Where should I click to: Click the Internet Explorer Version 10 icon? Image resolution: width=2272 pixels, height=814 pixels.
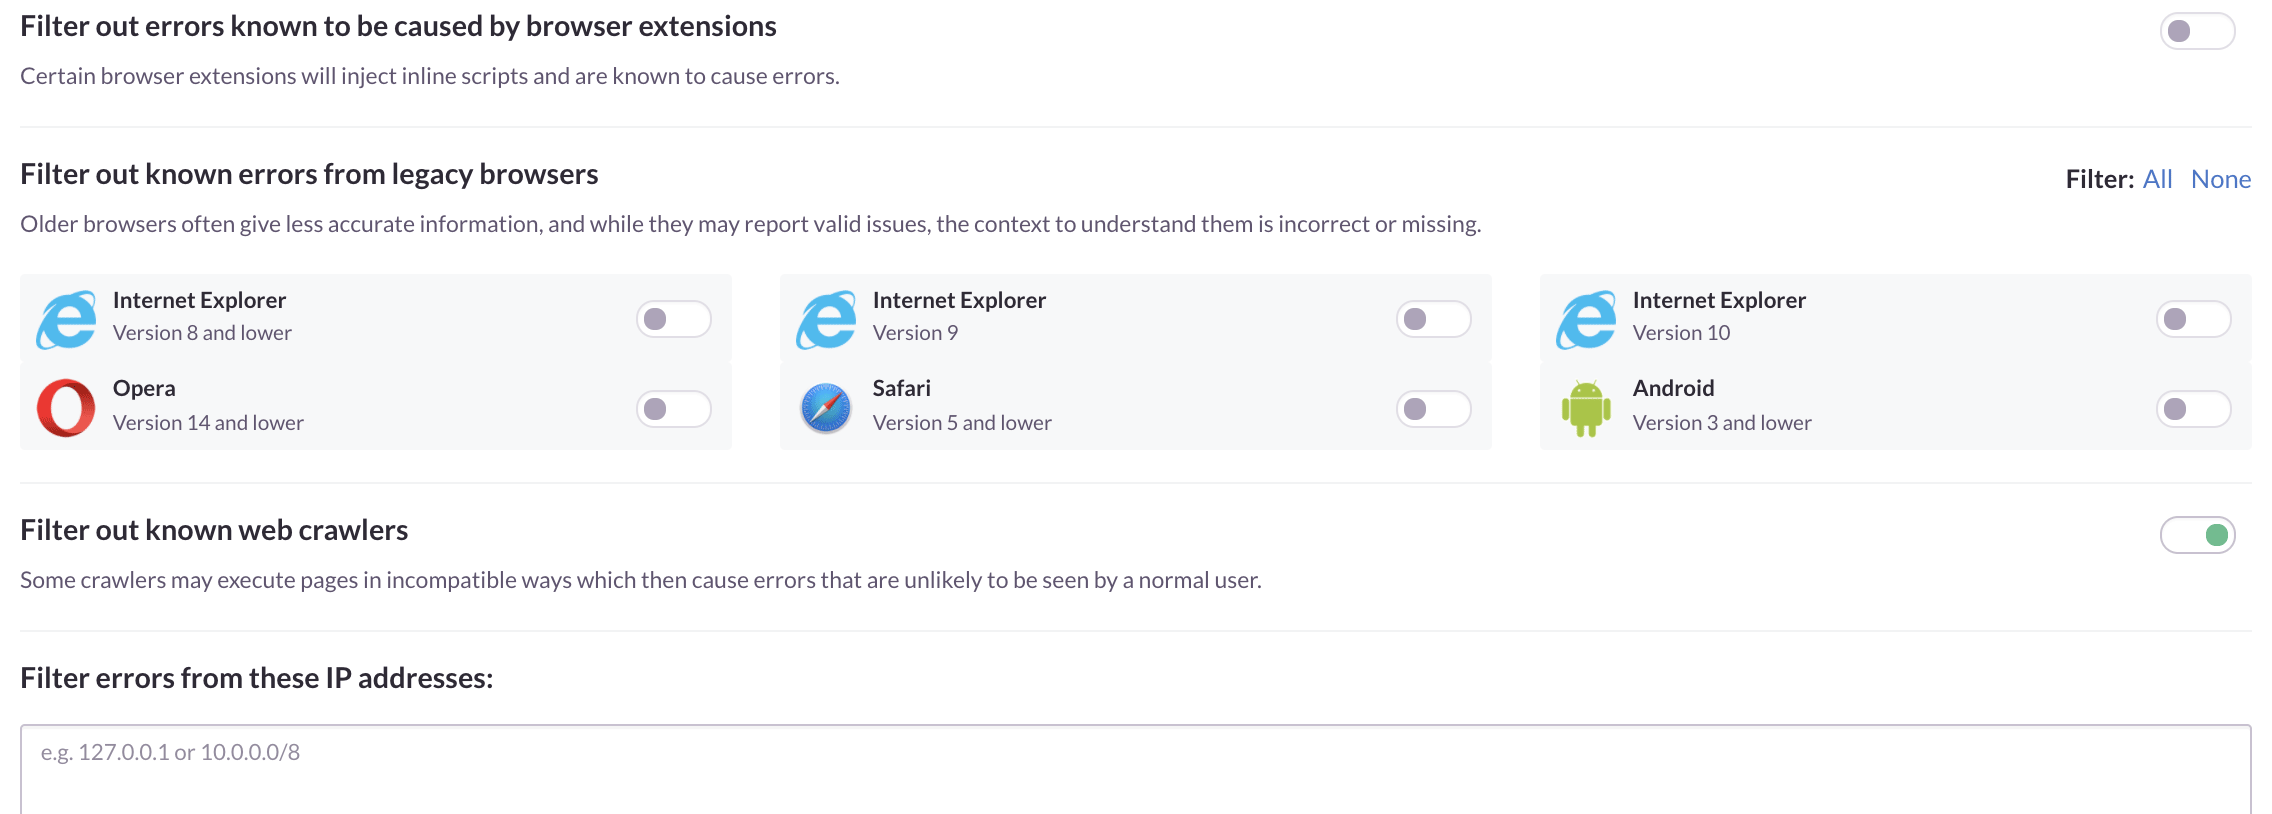click(1586, 320)
